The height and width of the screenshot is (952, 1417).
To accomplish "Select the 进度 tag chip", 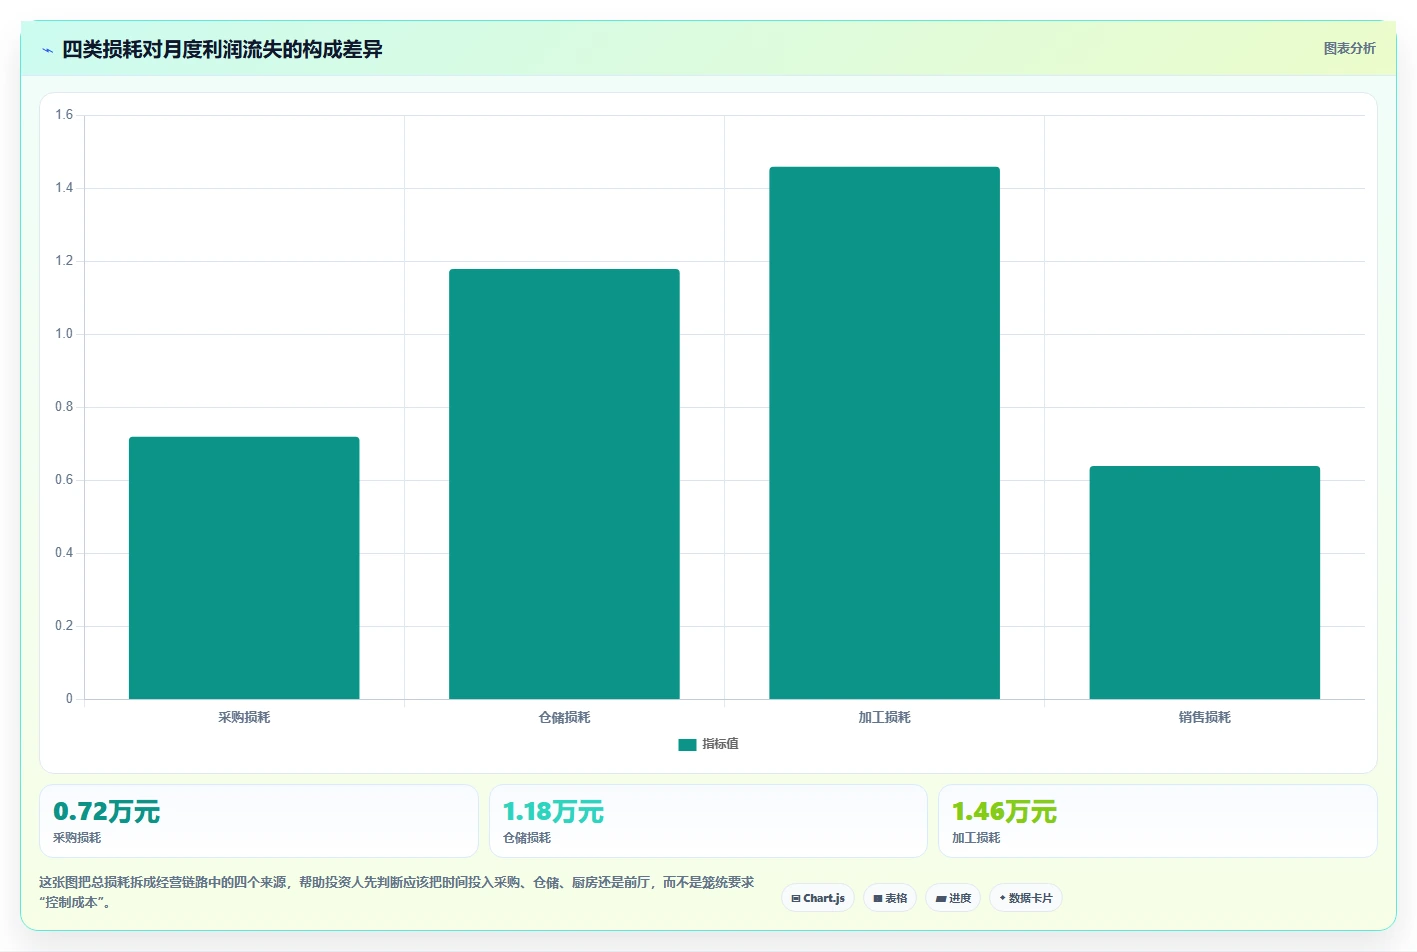I will (953, 898).
